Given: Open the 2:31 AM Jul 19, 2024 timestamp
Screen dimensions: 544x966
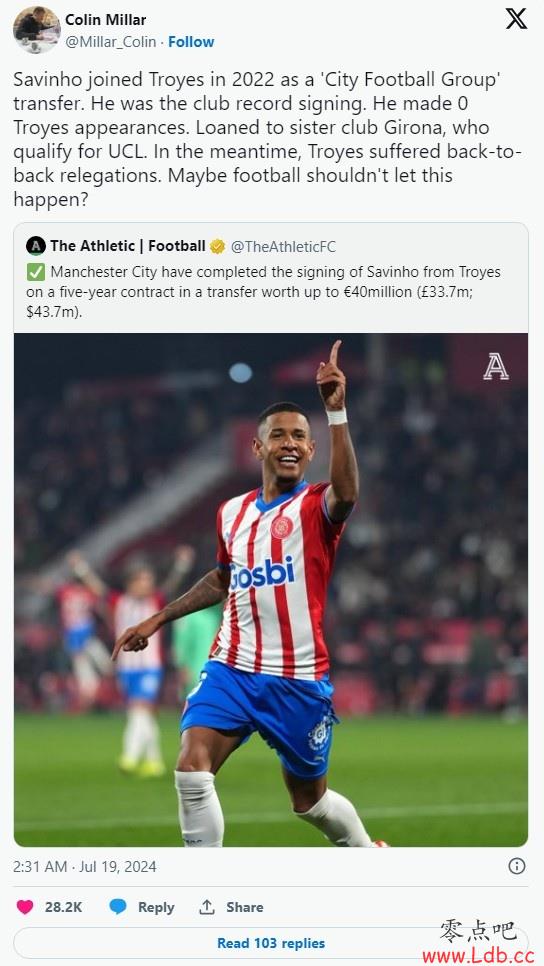Looking at the screenshot, I should [x=85, y=866].
